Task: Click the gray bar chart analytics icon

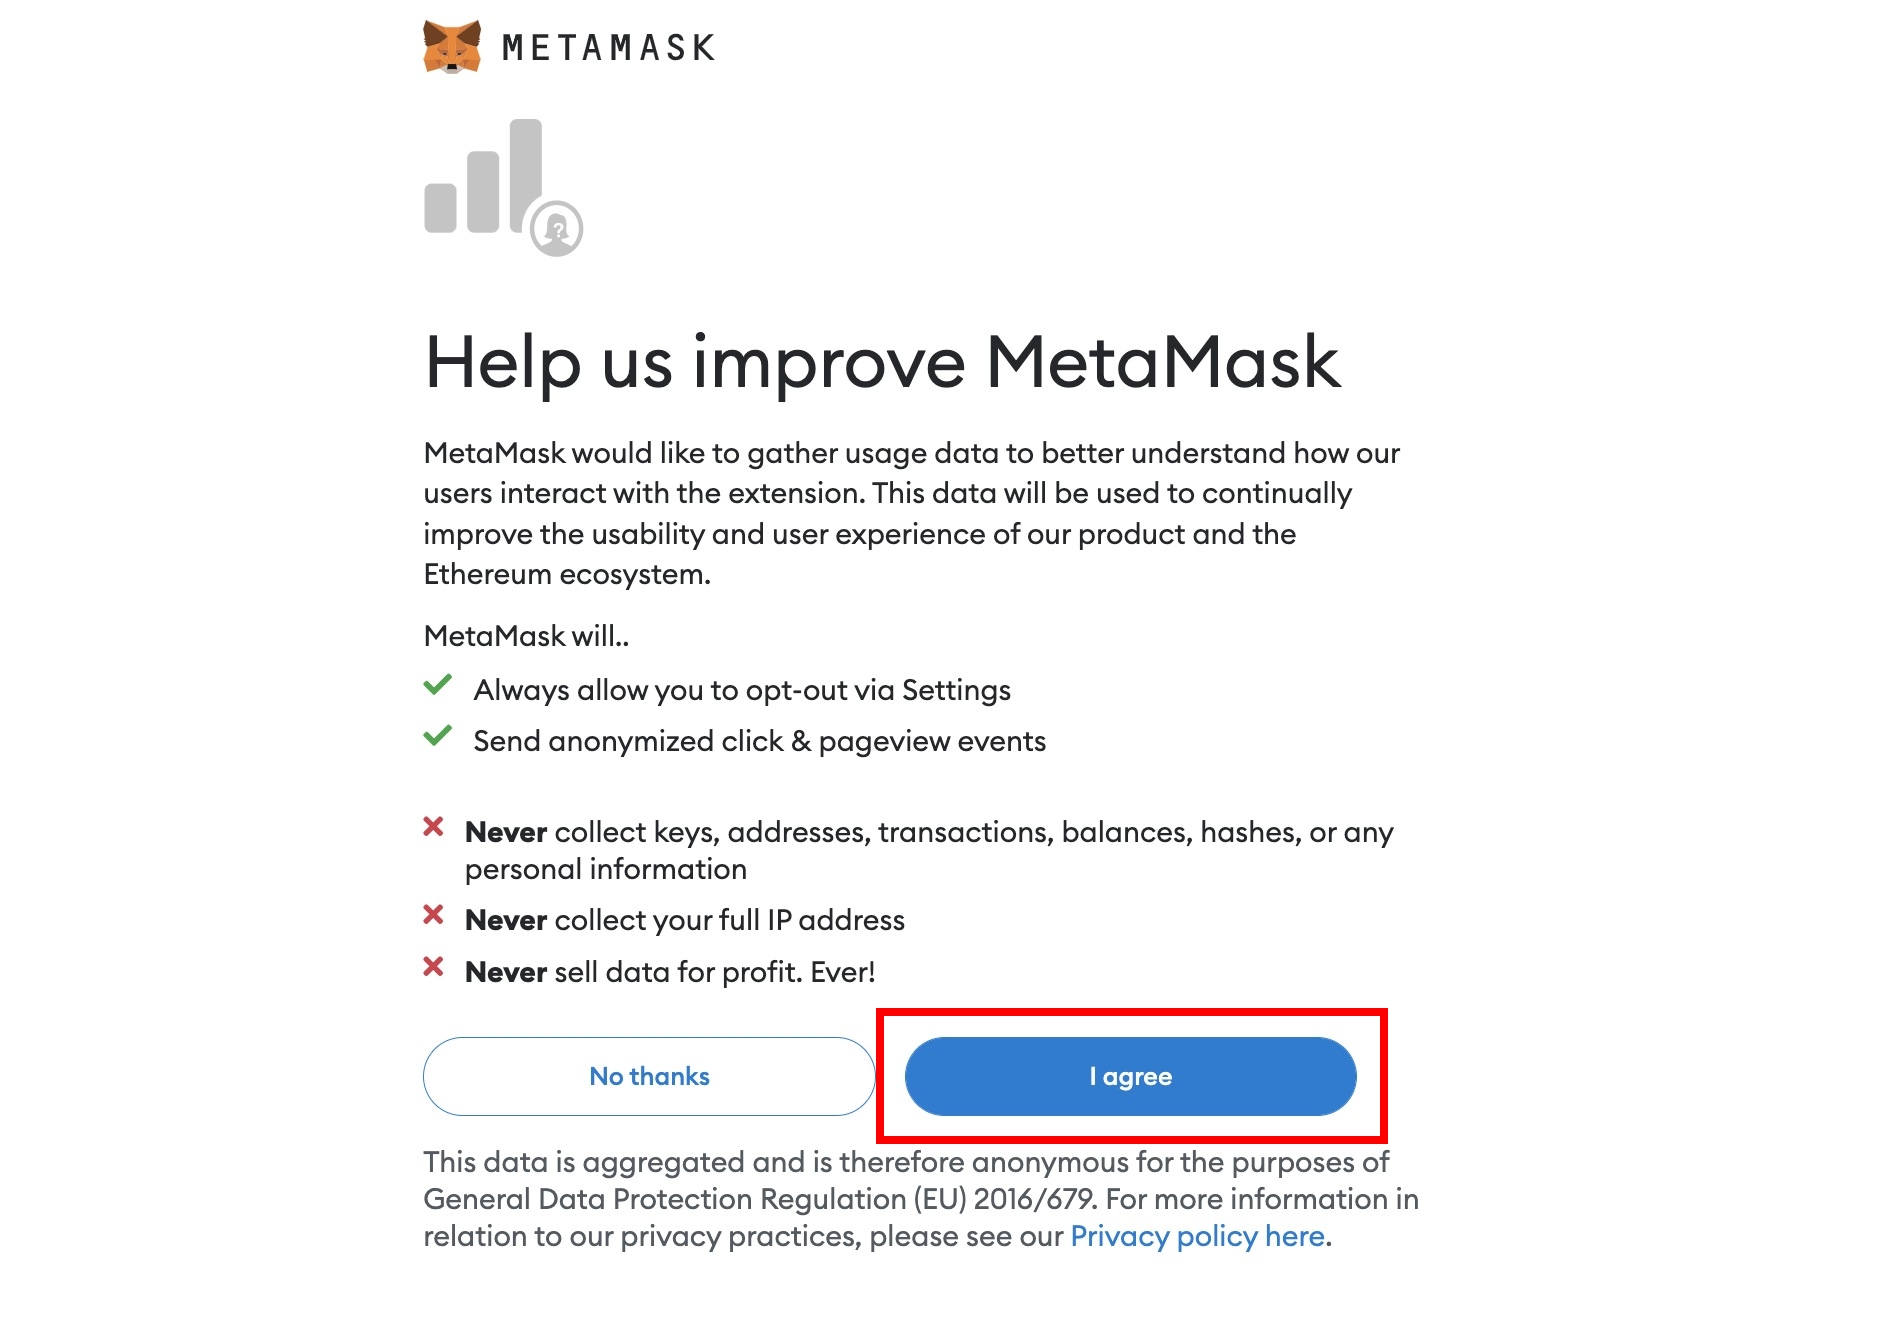Action: [x=484, y=178]
